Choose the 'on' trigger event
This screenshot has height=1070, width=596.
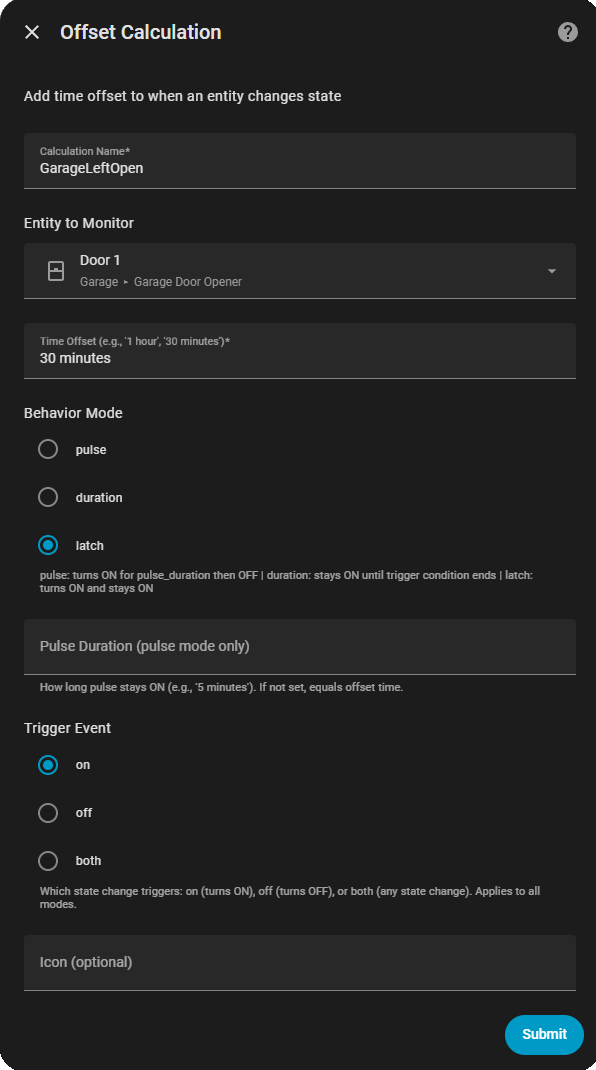pos(48,765)
